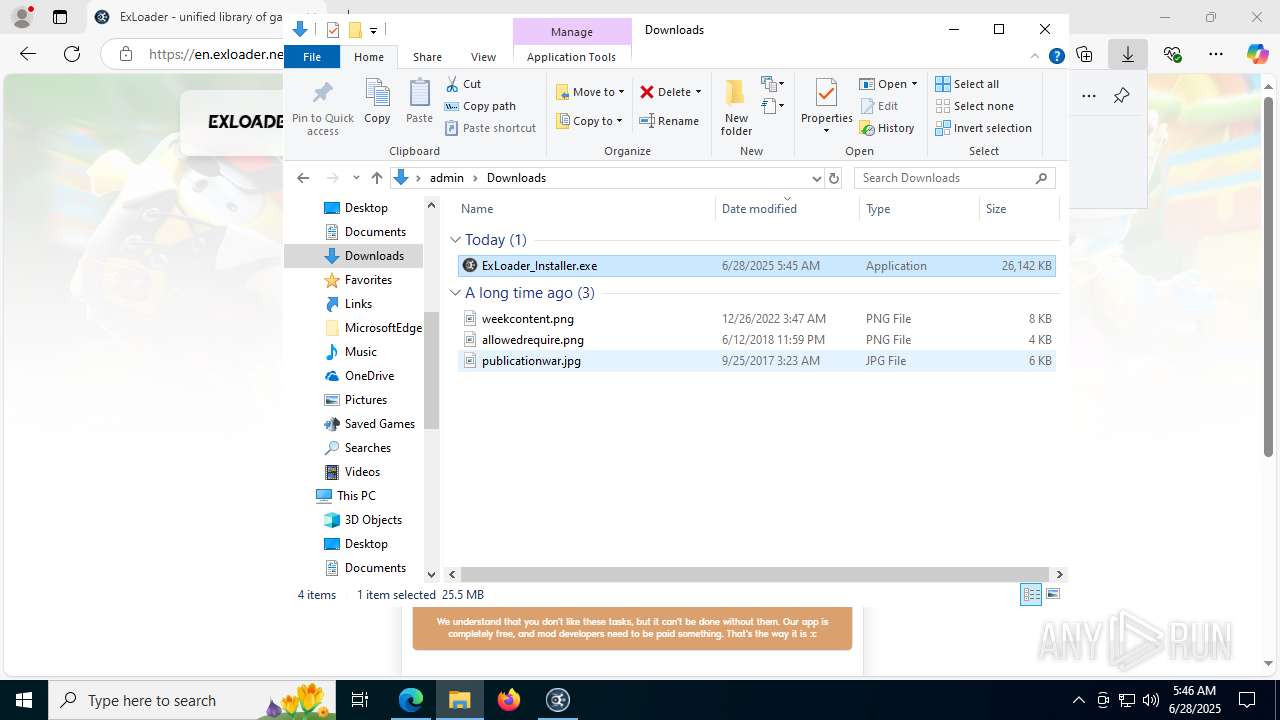This screenshot has width=1280, height=720.
Task: Collapse the Today (1) group
Action: (455, 240)
